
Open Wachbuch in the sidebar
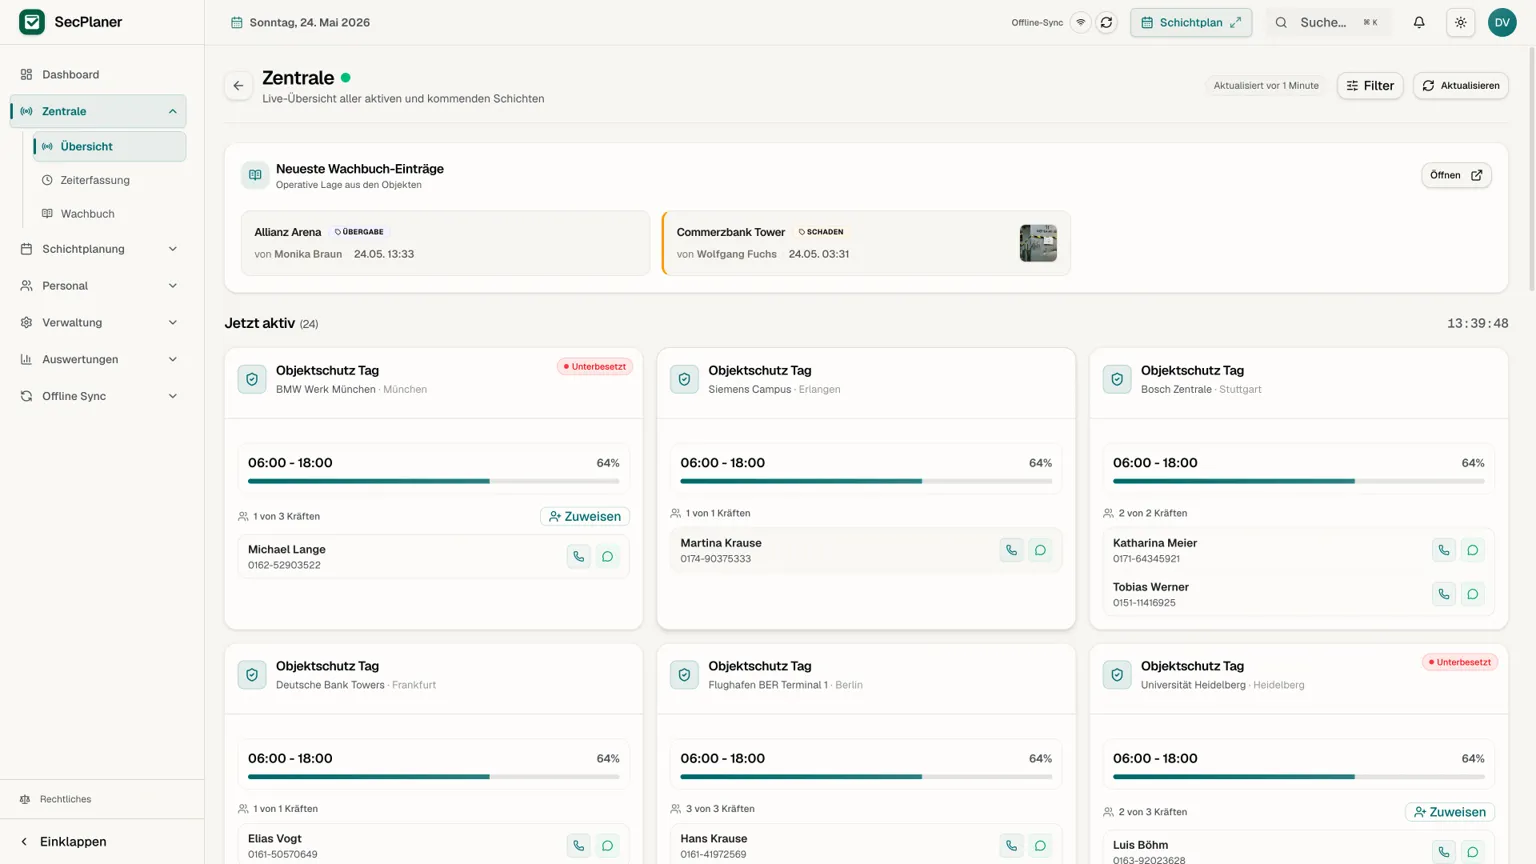click(110, 214)
